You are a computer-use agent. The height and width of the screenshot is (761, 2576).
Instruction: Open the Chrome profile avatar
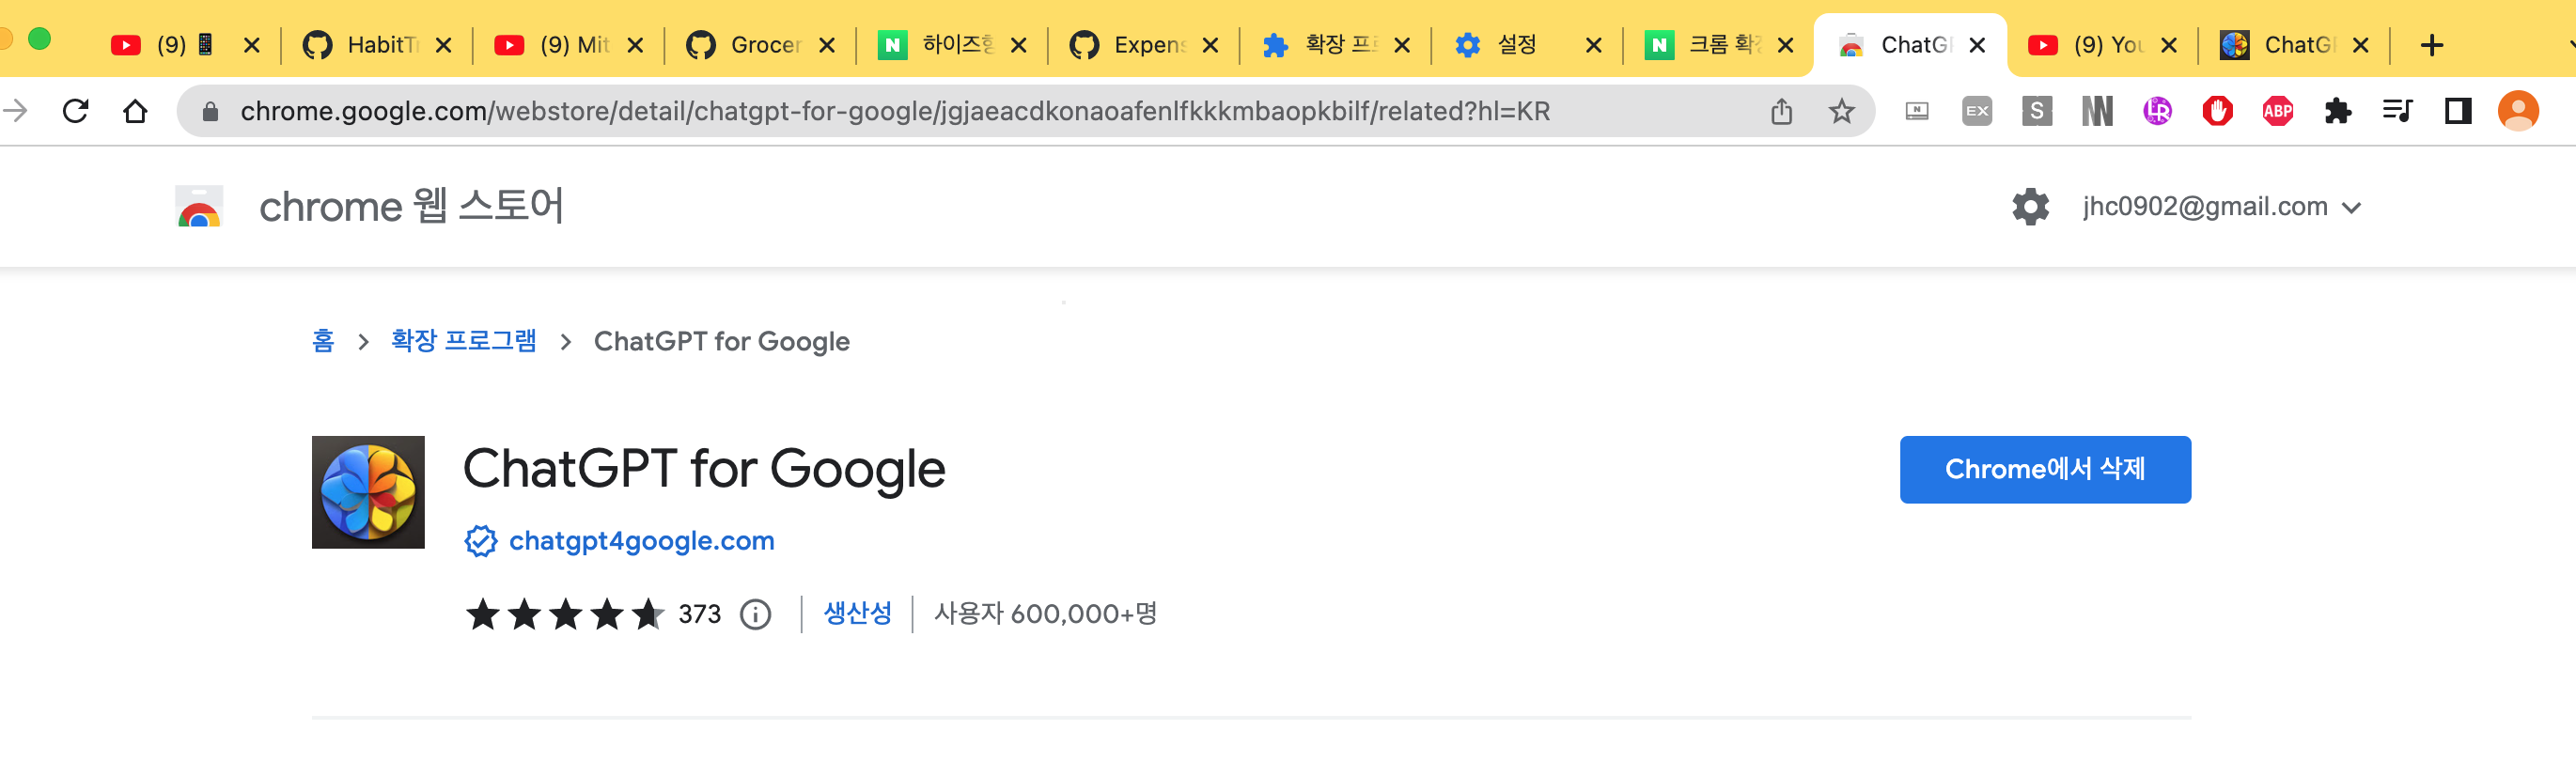[2518, 111]
